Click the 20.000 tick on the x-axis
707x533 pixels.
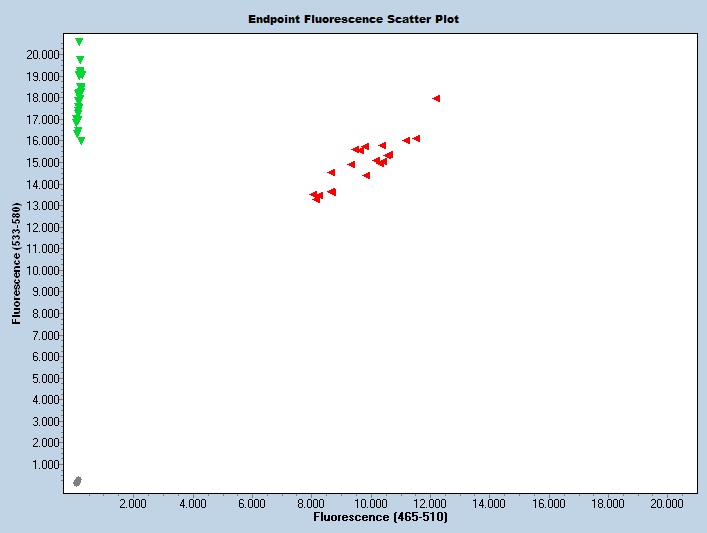coord(666,503)
